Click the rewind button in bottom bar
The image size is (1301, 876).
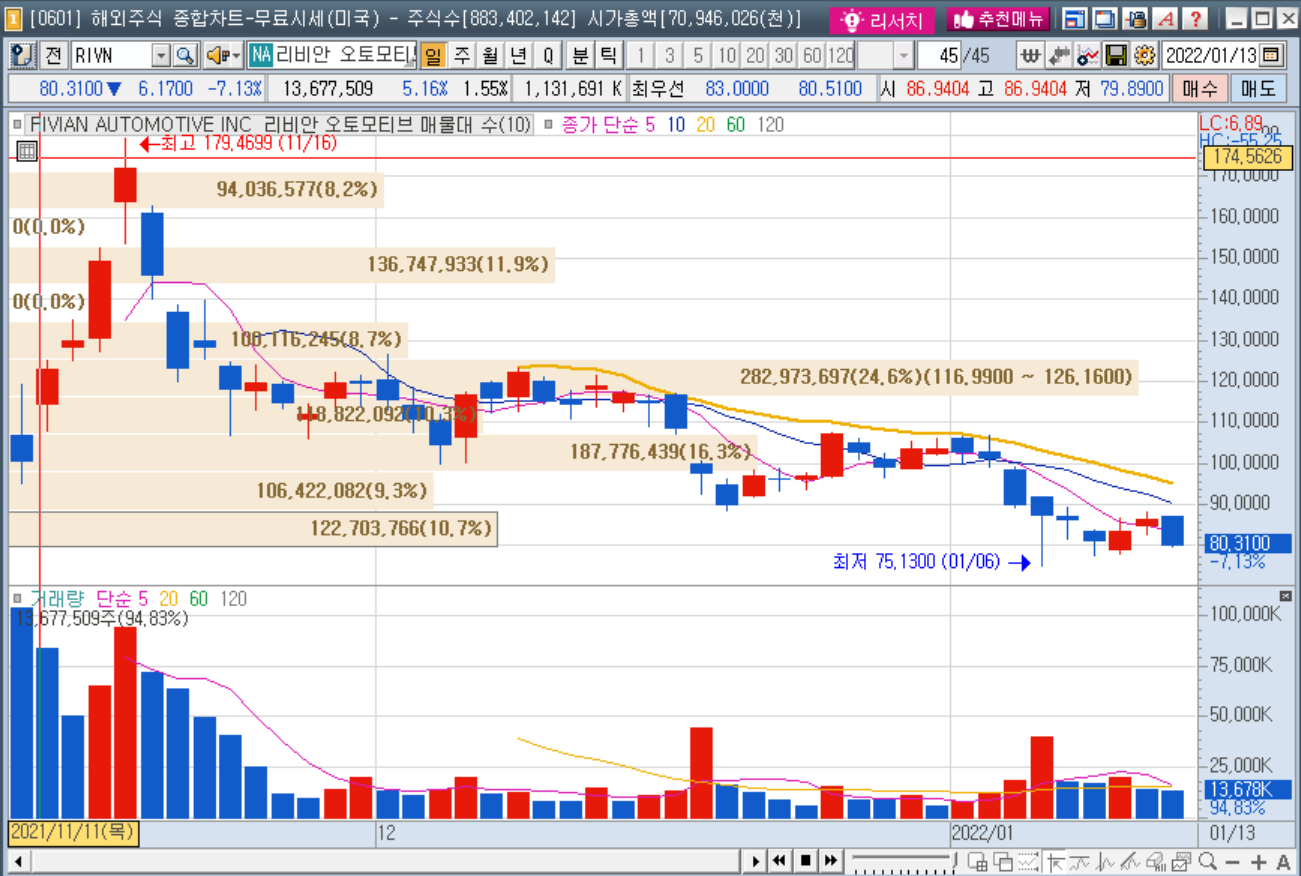click(779, 861)
